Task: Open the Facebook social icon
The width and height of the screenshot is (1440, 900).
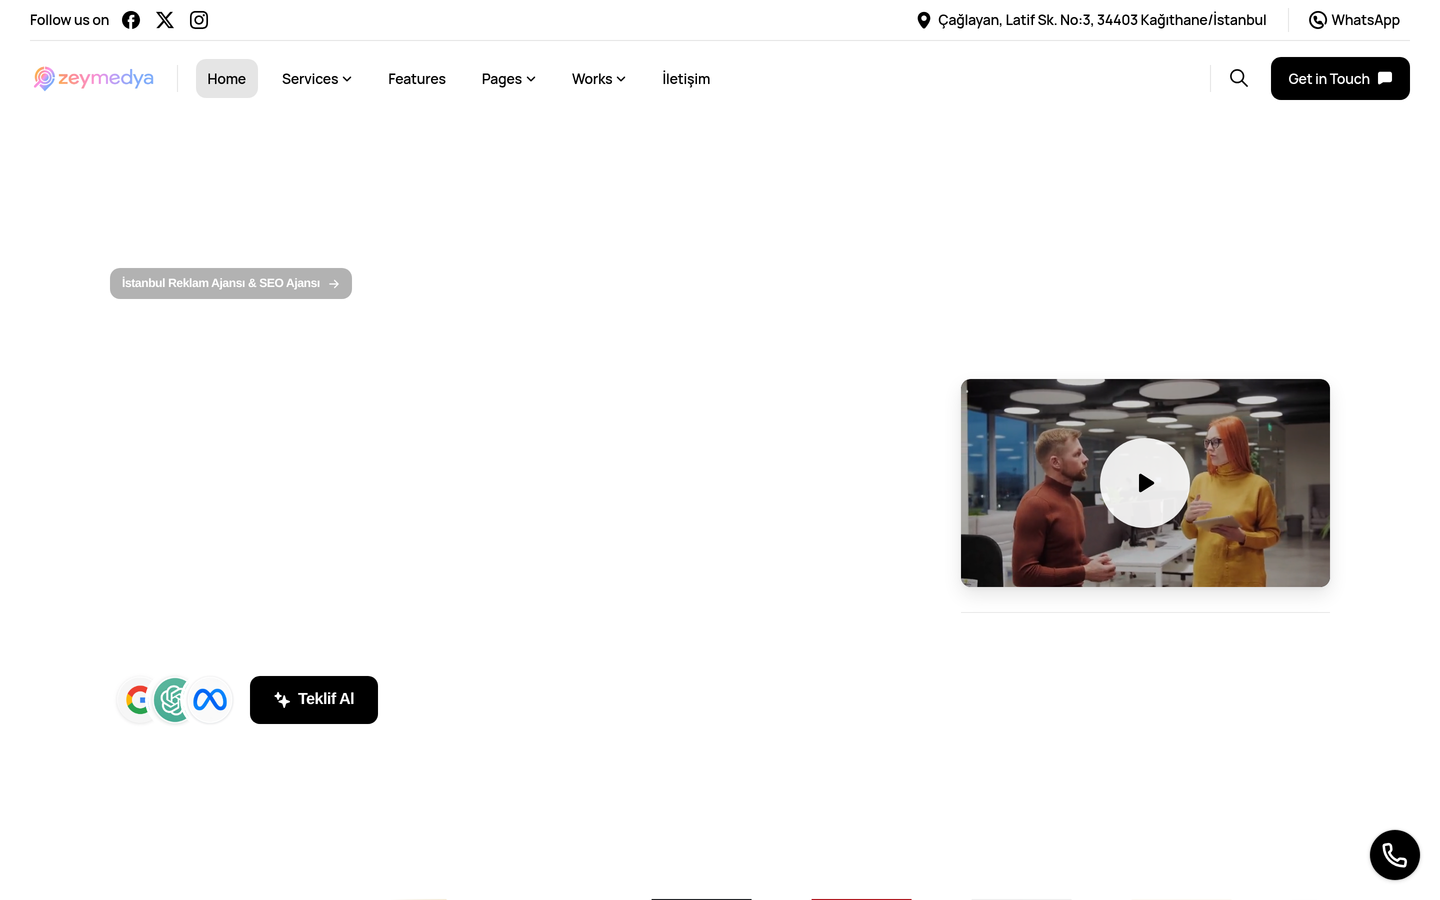Action: 131,20
